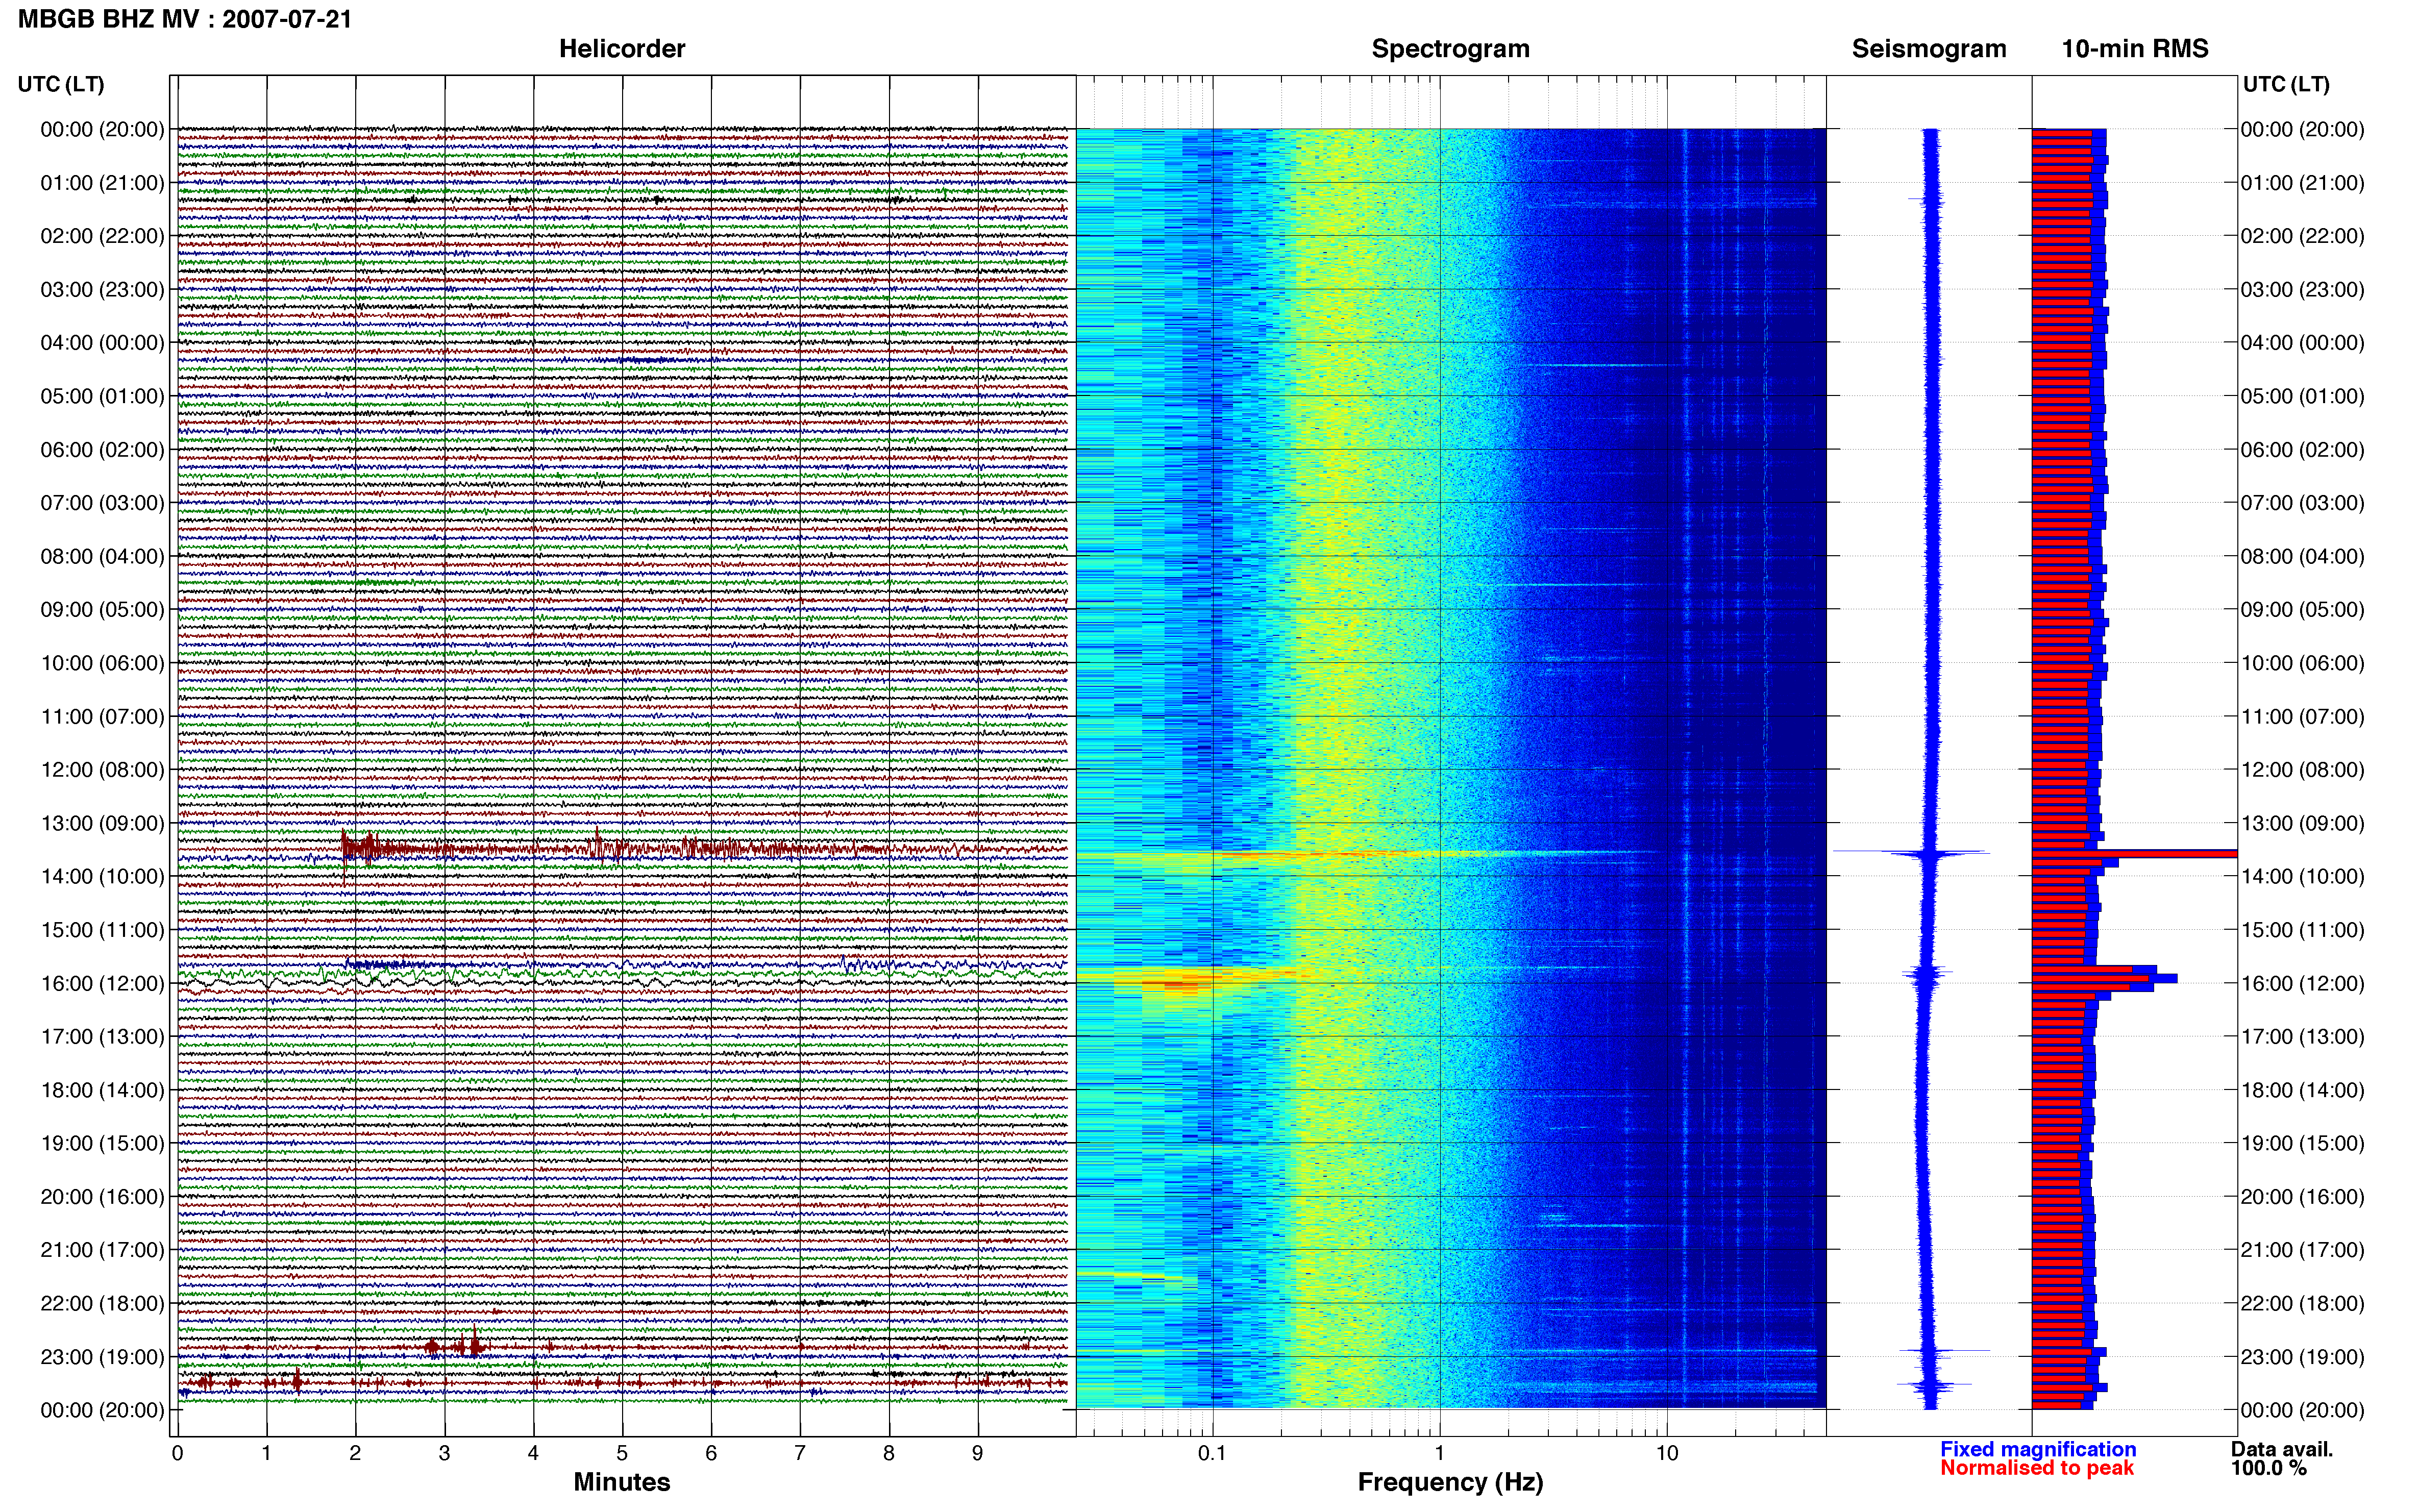
Task: Click left time label '07:00 (03:00)'
Action: (102, 503)
